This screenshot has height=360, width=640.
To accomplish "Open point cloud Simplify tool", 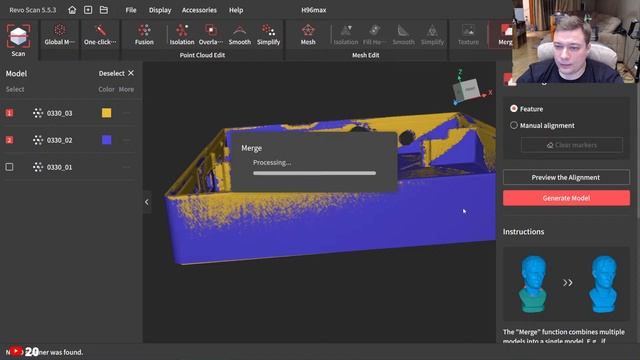I will pyautogui.click(x=269, y=35).
